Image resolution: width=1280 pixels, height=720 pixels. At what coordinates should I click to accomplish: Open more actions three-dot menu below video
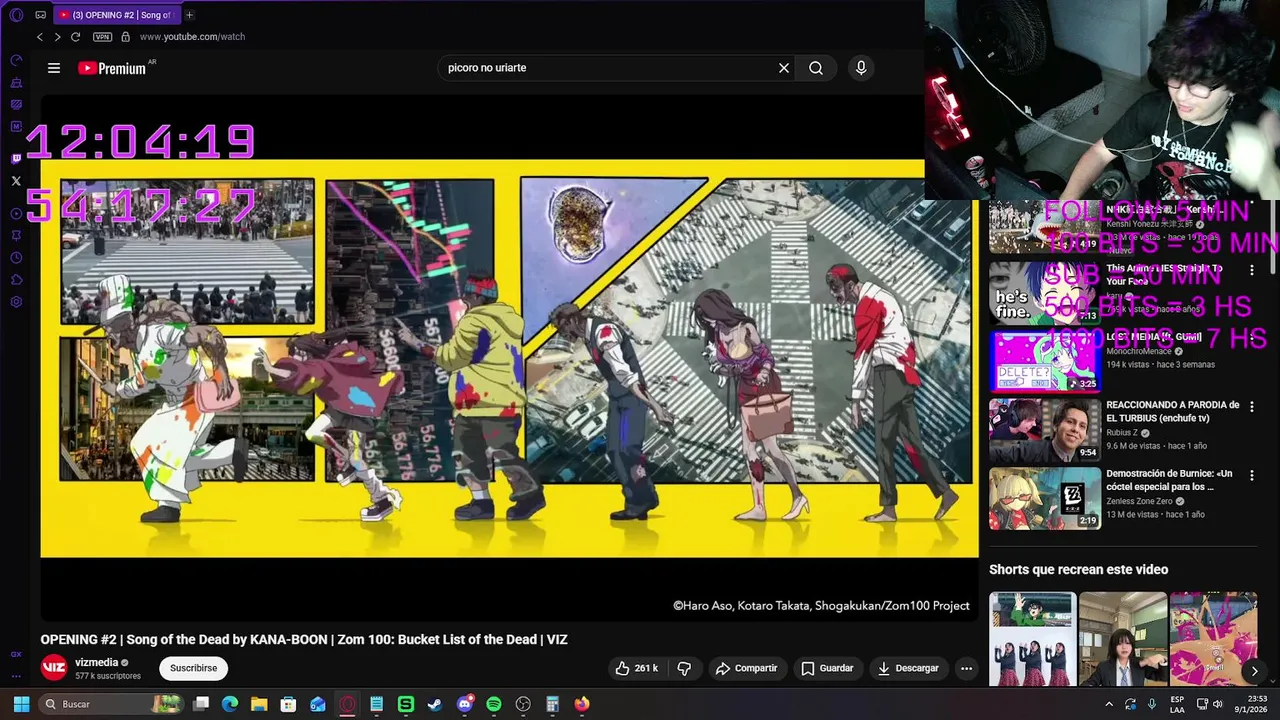pos(966,668)
